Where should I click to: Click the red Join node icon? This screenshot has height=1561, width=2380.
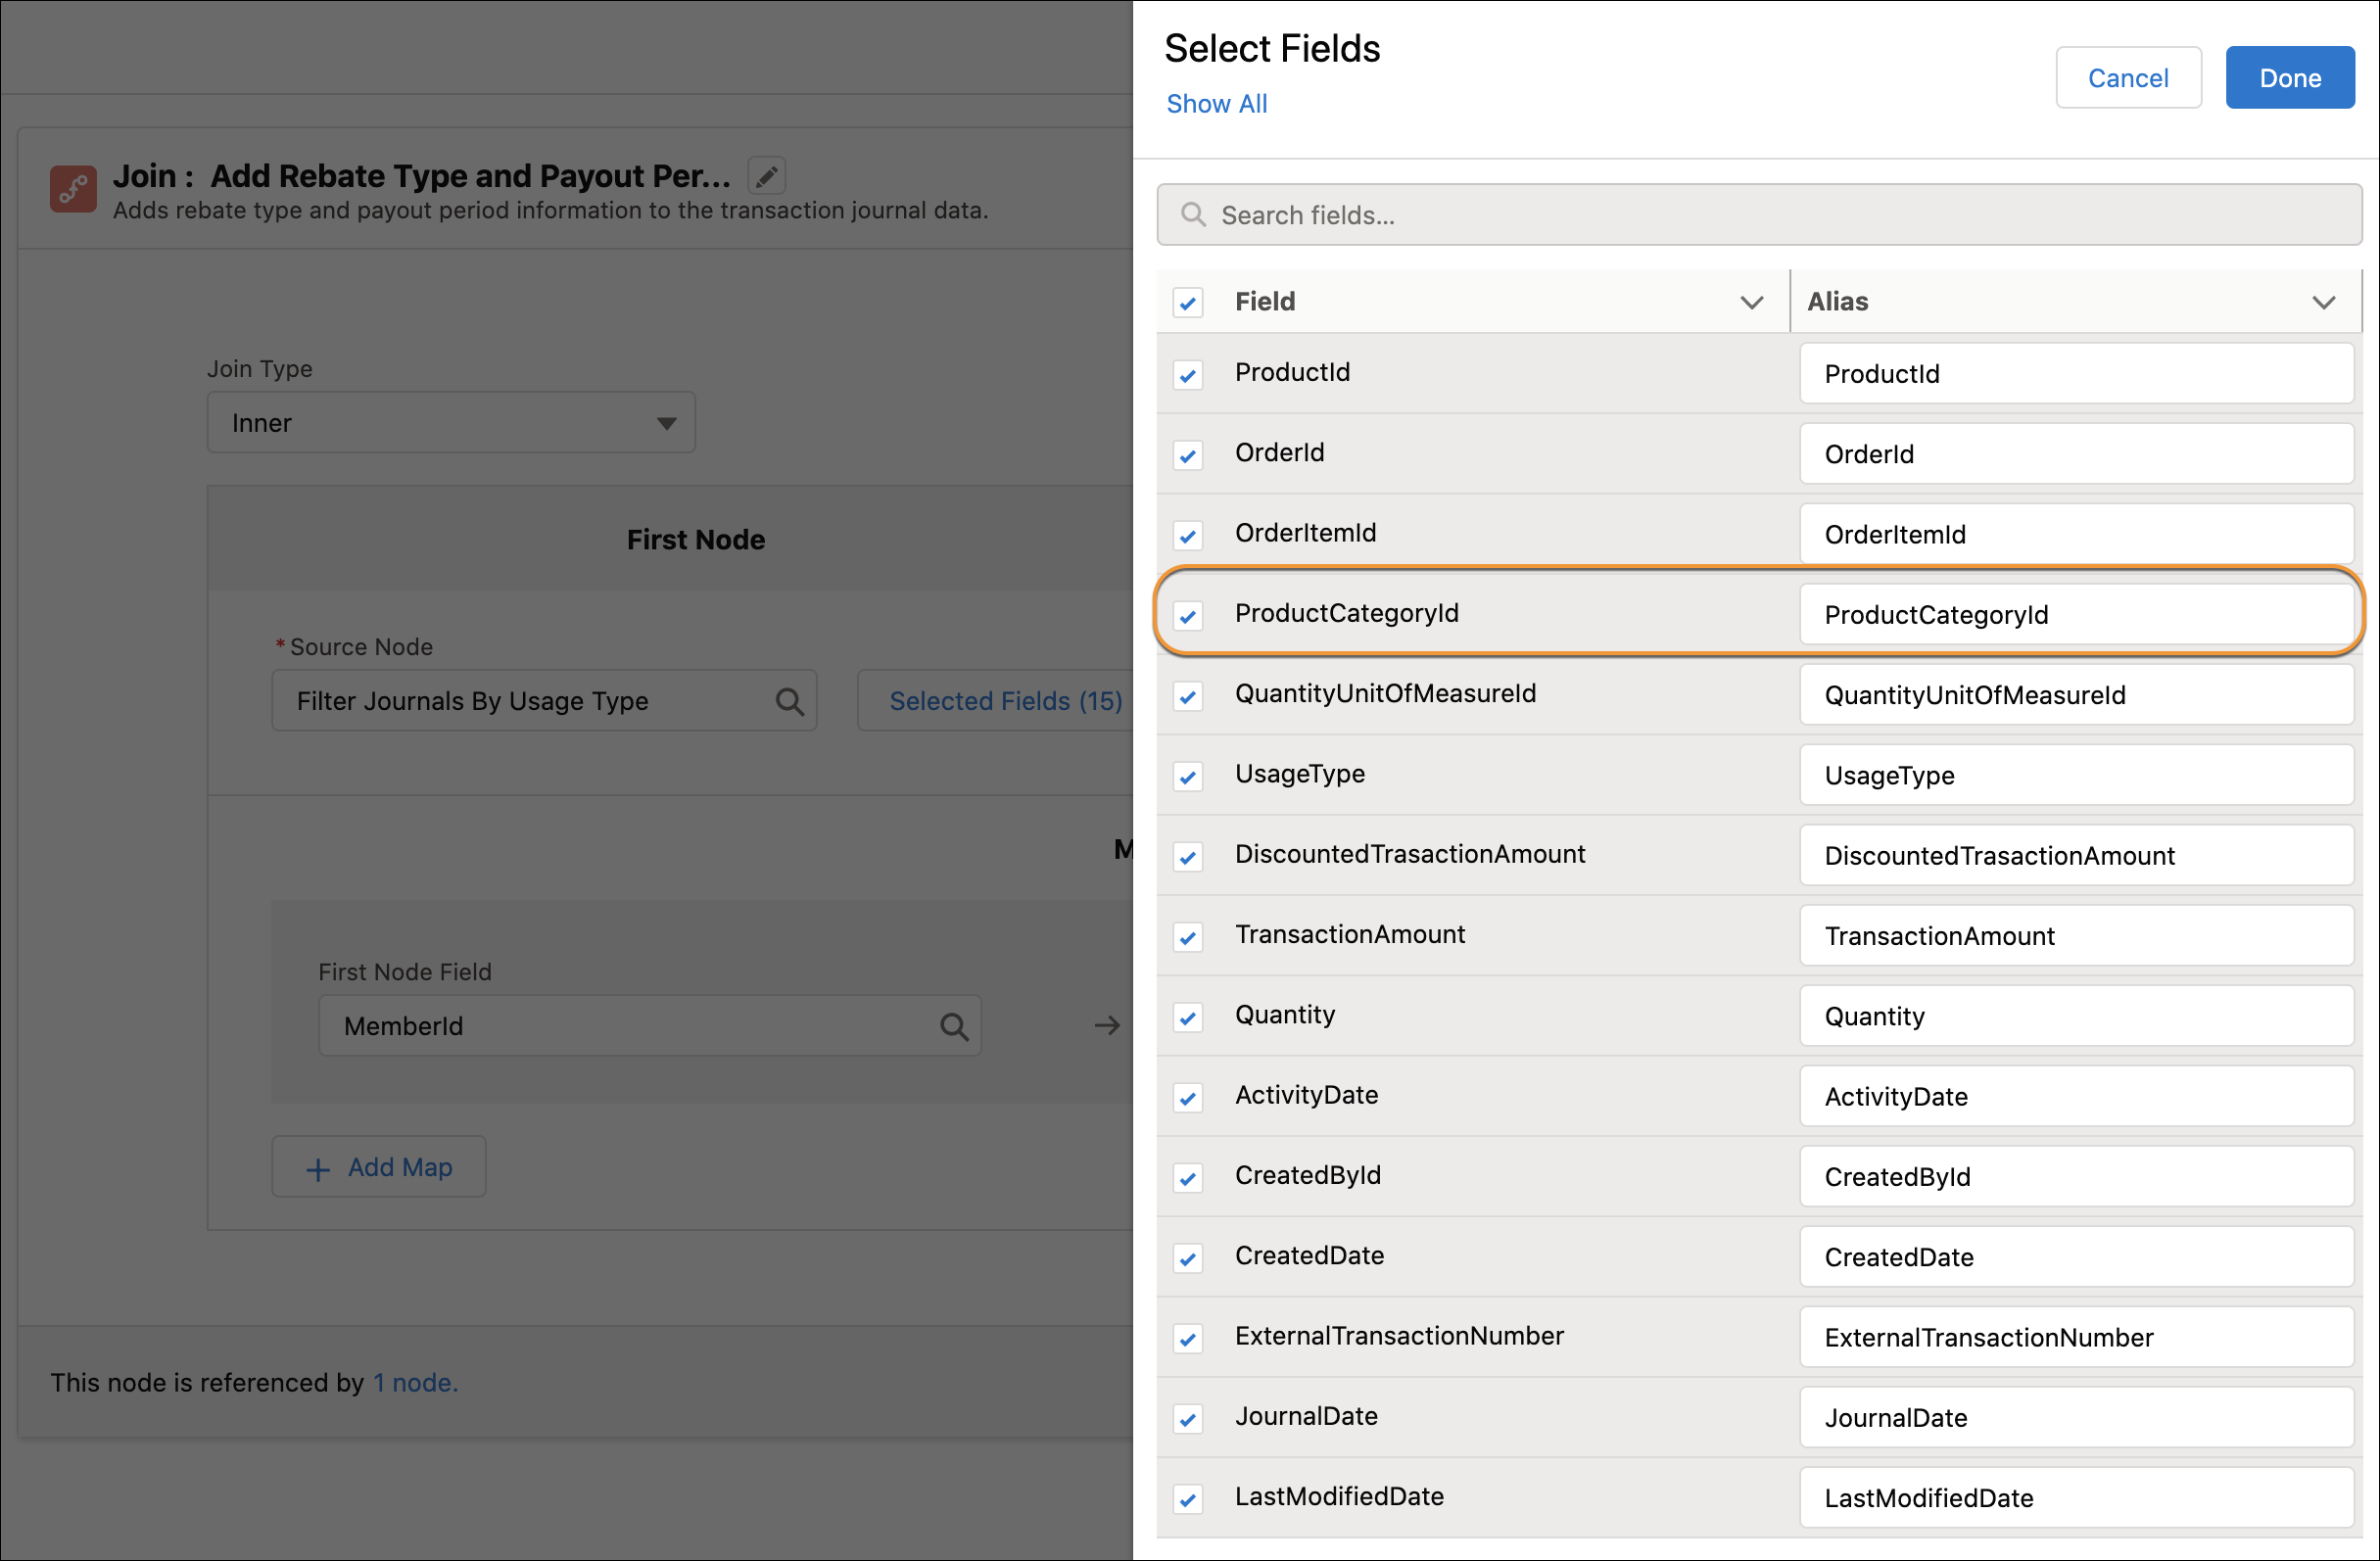74,189
